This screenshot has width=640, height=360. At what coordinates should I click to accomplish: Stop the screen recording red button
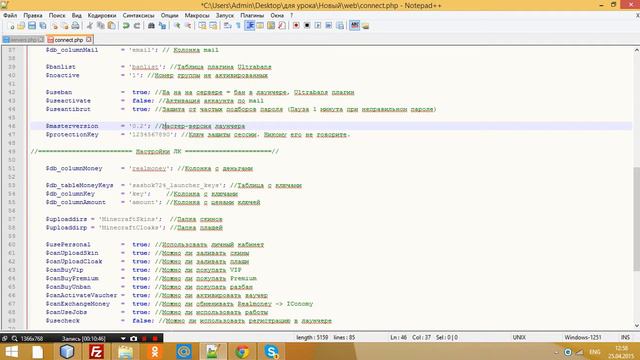pyautogui.click(x=155, y=338)
